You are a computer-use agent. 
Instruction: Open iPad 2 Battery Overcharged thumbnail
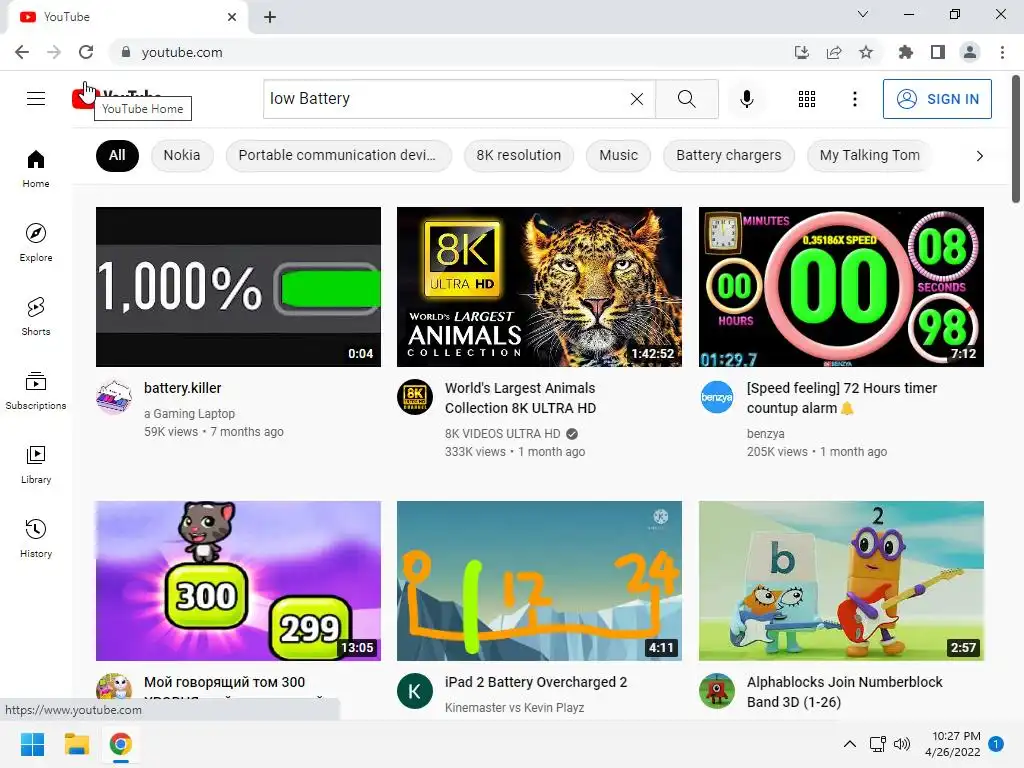point(539,581)
